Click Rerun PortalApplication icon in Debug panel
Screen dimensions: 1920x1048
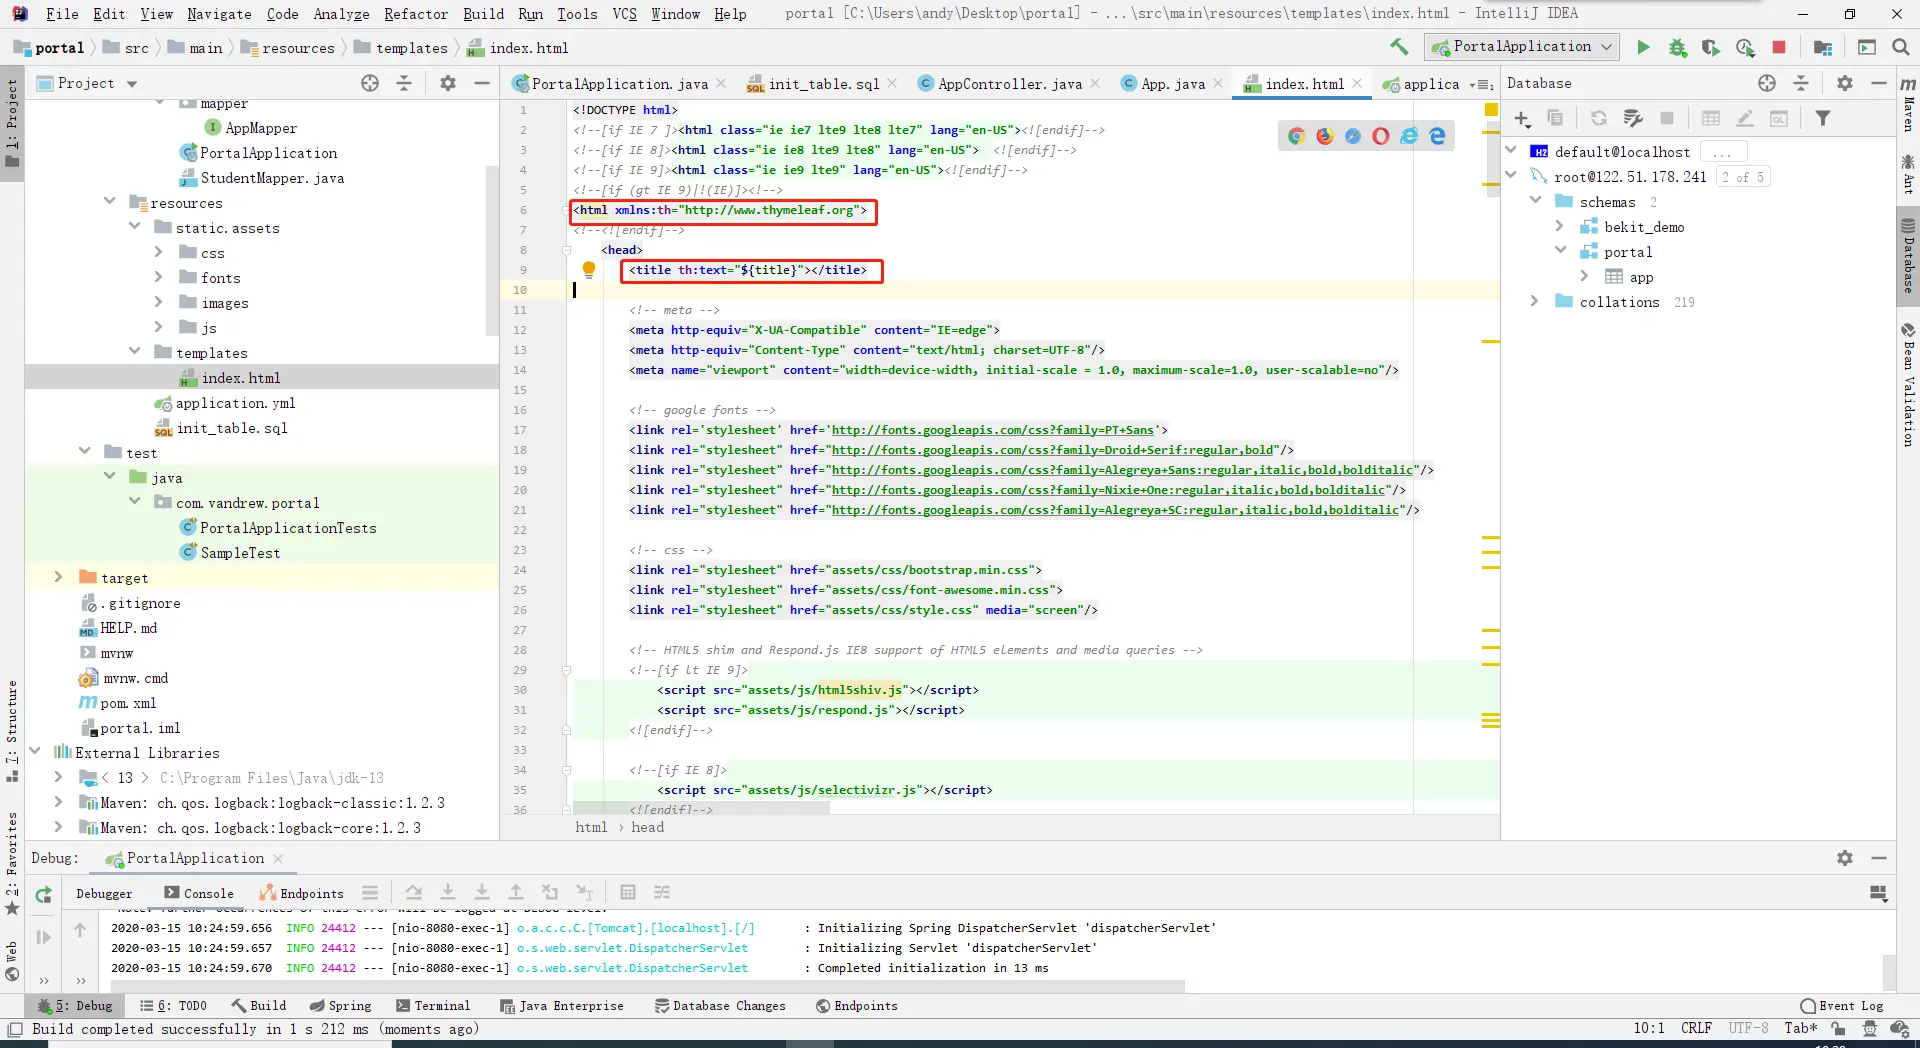click(43, 895)
